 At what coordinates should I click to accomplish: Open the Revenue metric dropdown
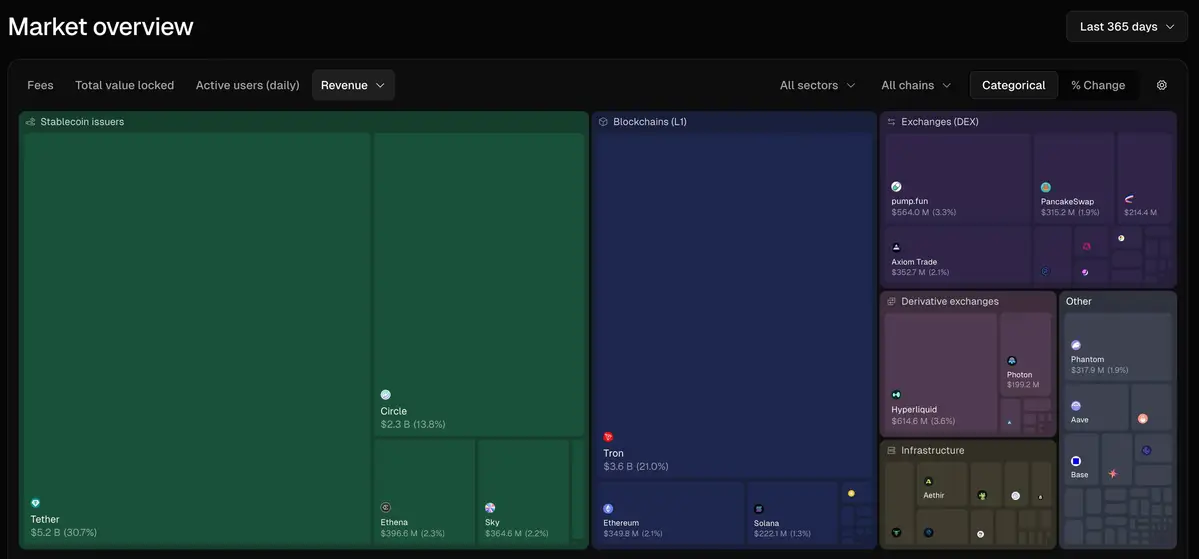coord(353,85)
